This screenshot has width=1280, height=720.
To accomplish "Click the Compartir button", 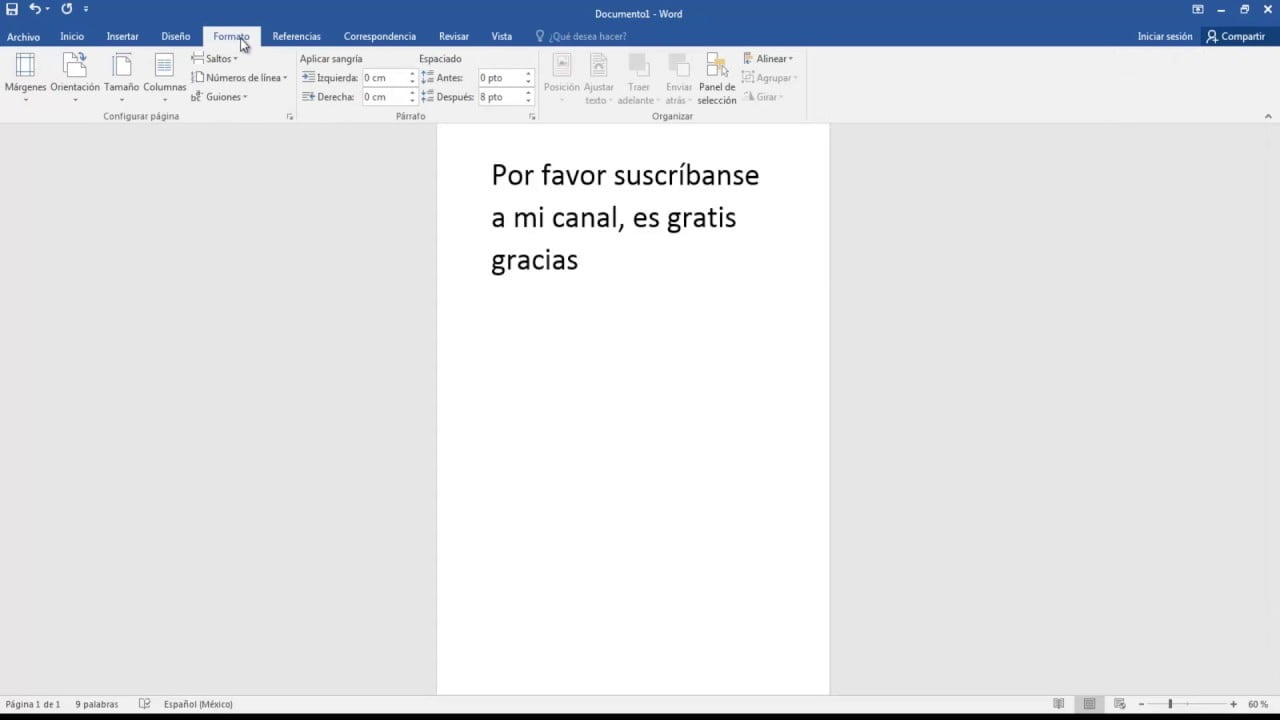I will pos(1238,36).
